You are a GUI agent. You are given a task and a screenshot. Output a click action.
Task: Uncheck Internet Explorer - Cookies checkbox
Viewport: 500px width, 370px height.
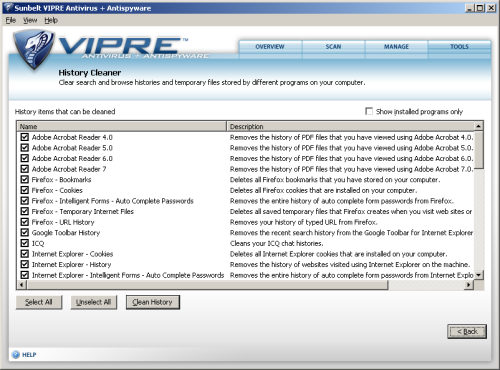click(25, 254)
